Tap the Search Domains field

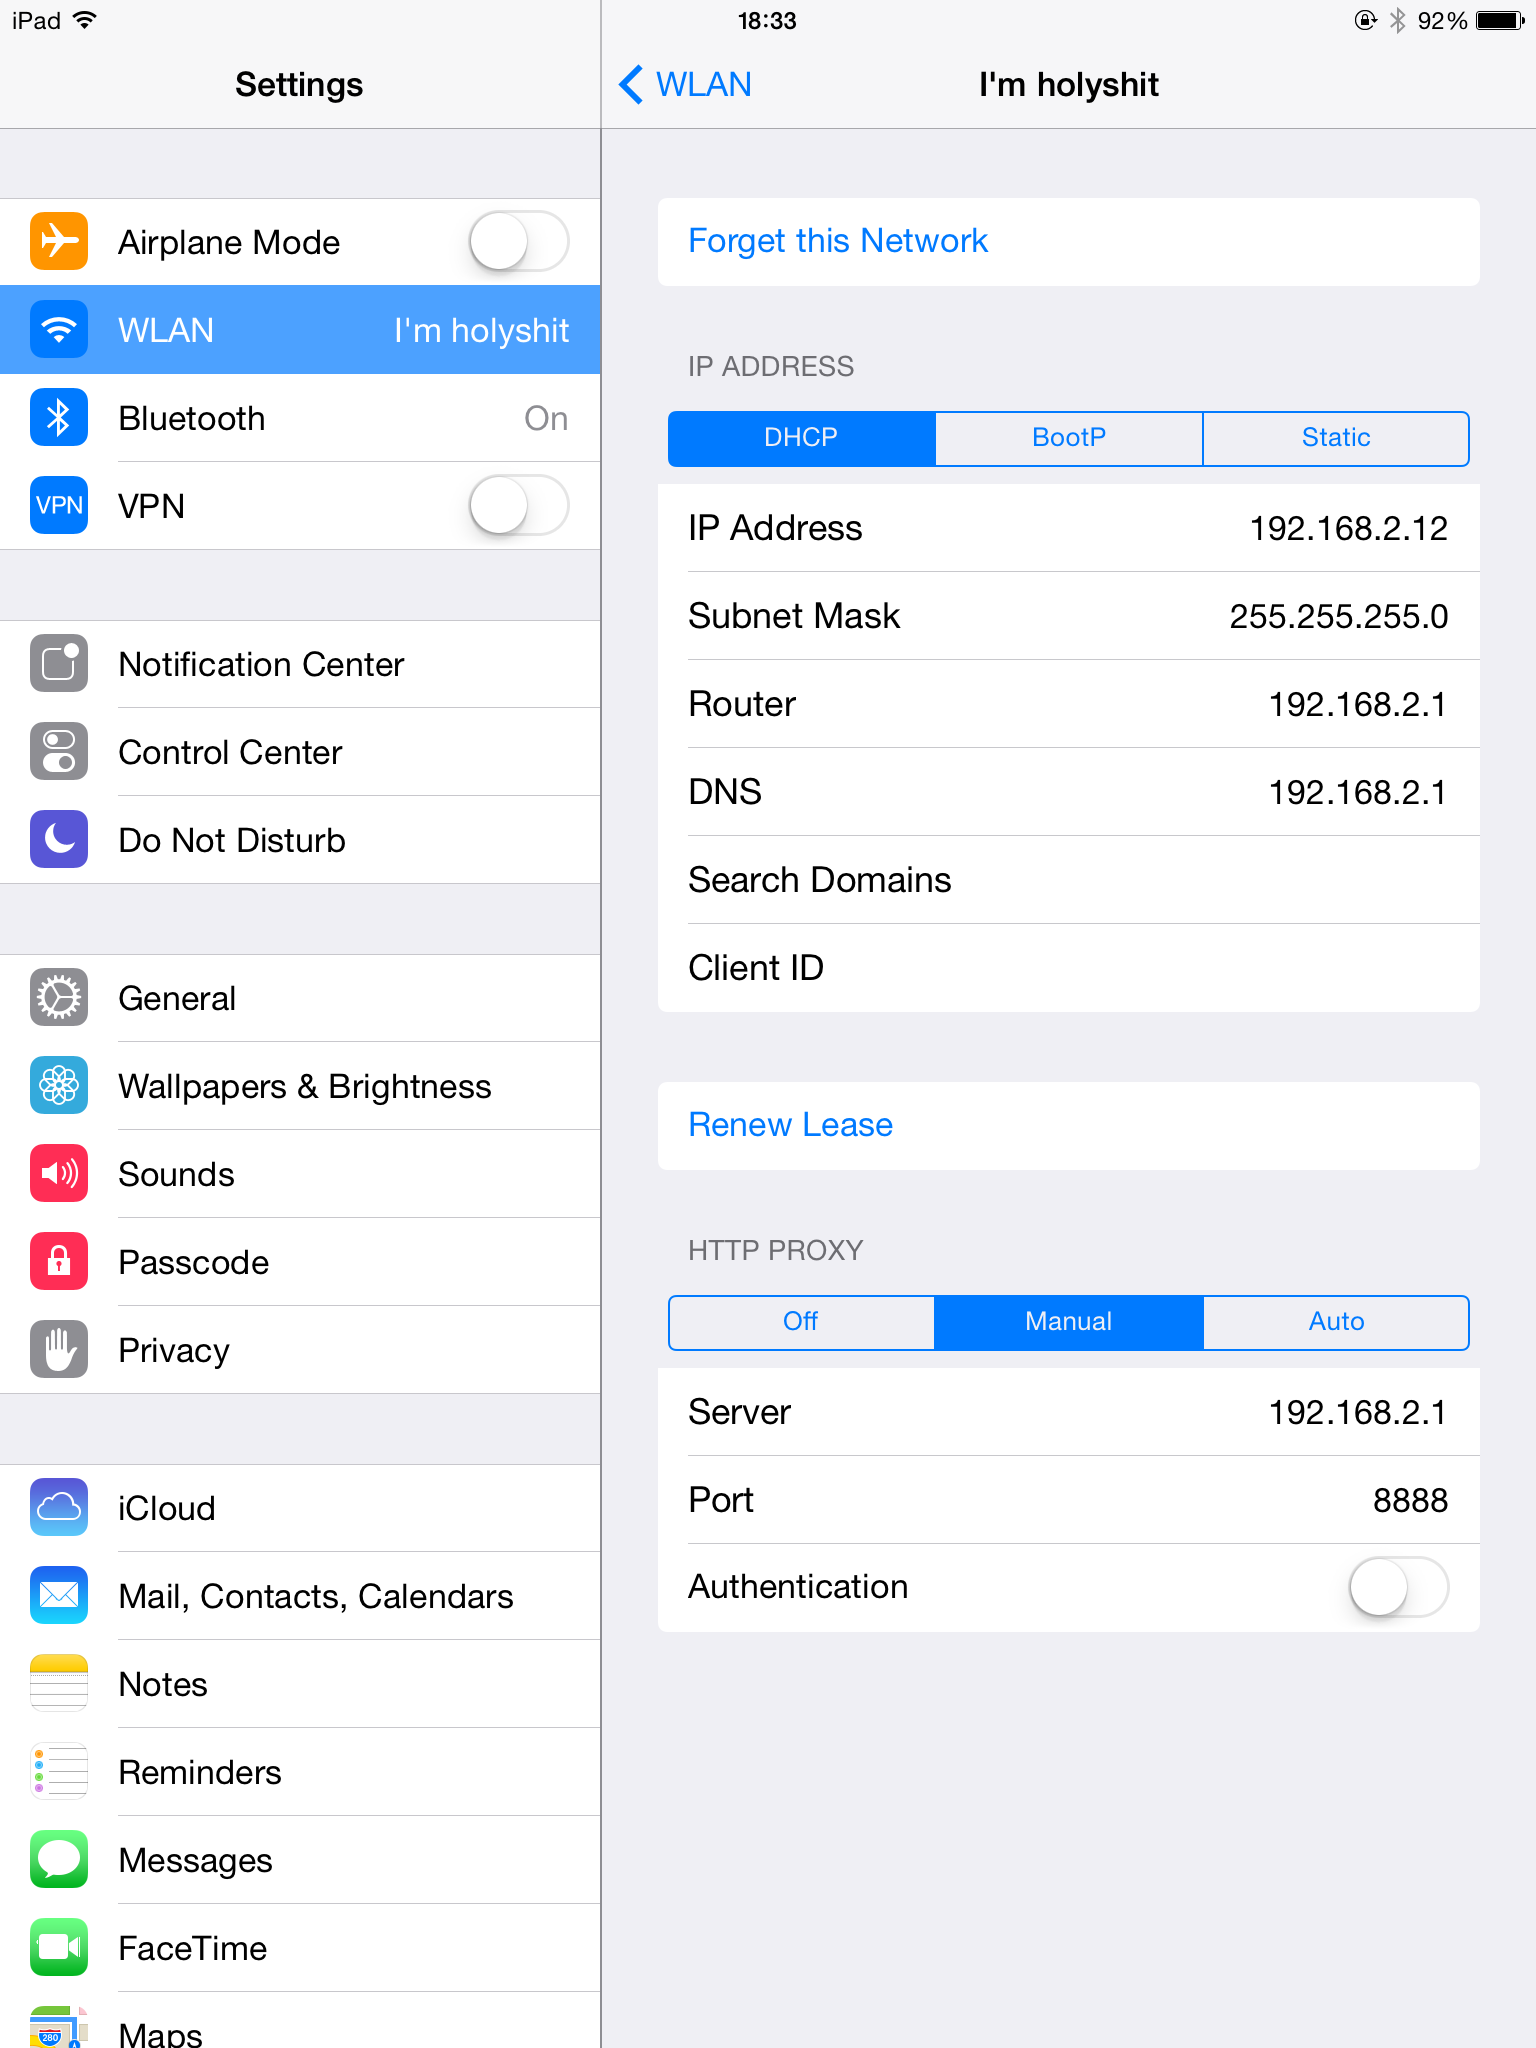(1069, 880)
